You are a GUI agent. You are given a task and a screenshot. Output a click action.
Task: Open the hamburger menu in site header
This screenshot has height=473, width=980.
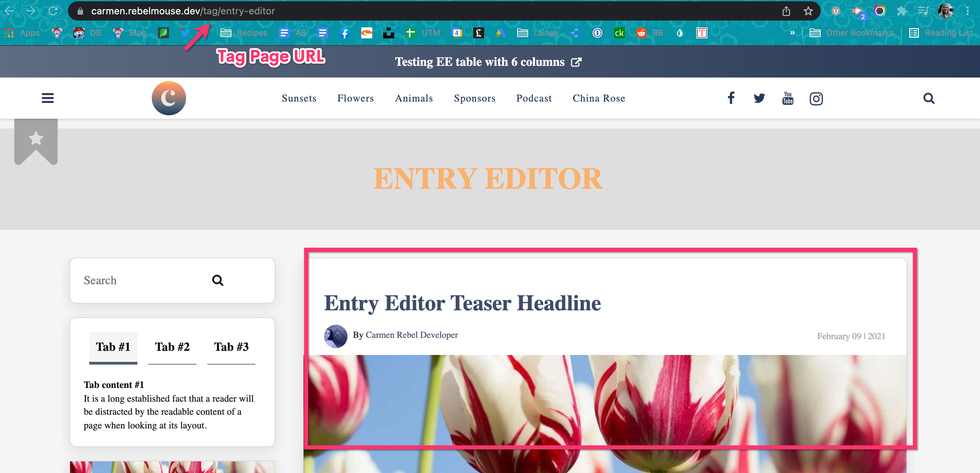pos(48,98)
